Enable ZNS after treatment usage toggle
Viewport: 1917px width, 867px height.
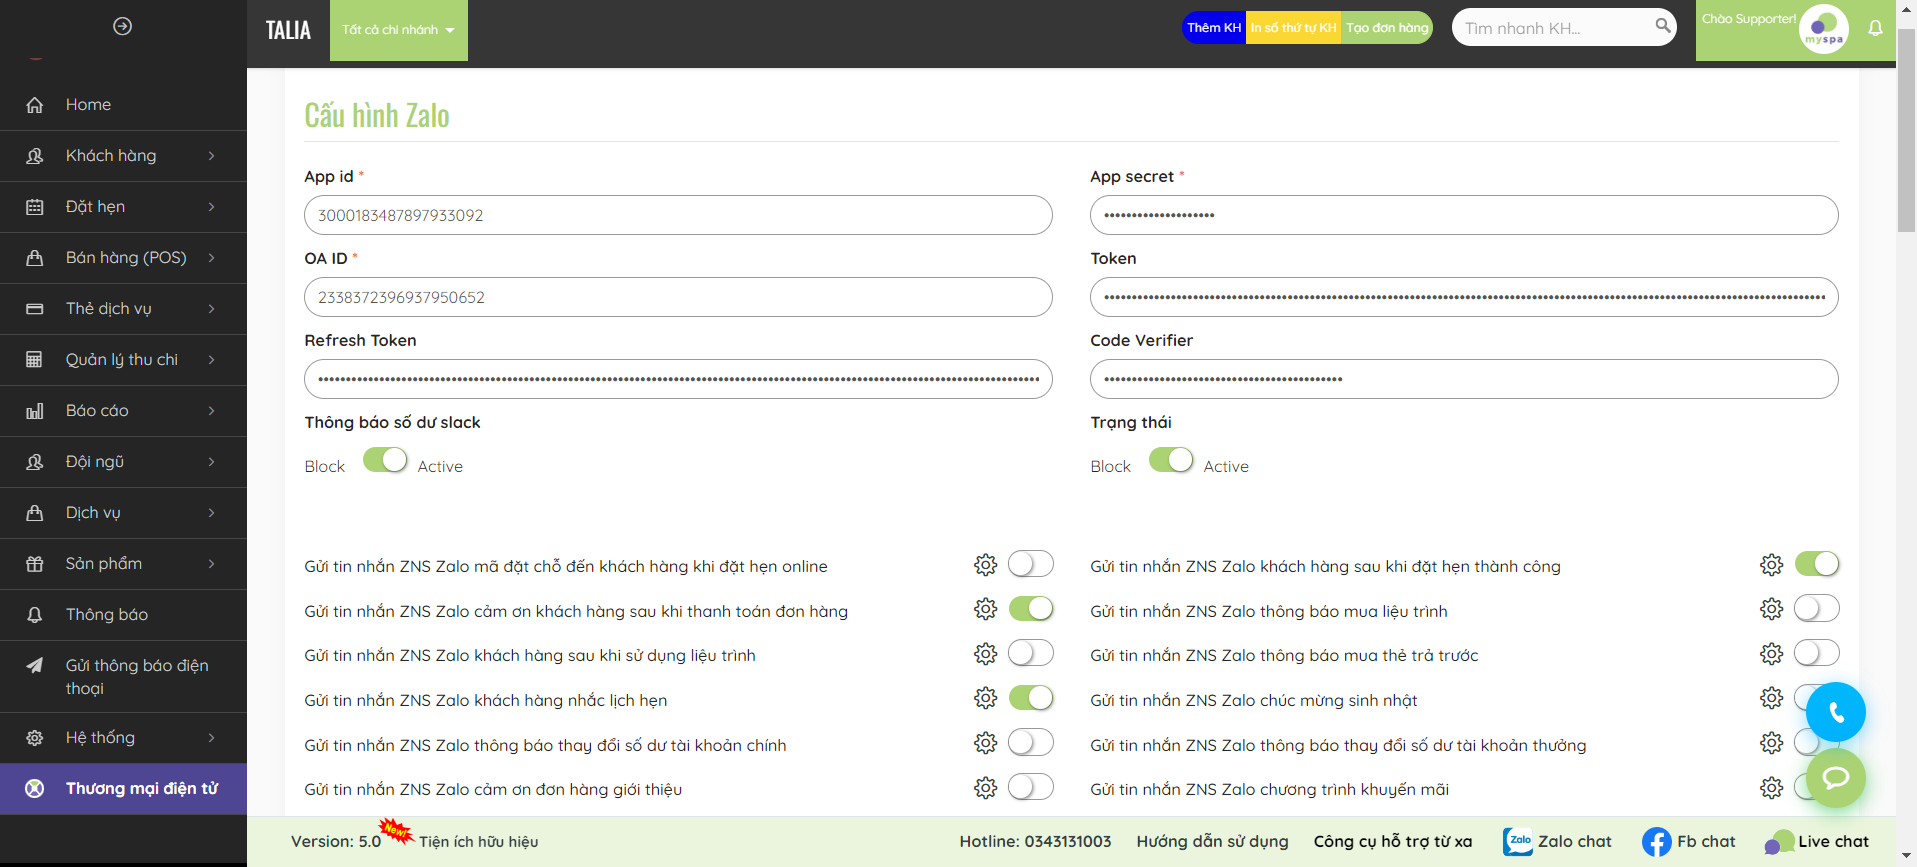(x=1031, y=653)
